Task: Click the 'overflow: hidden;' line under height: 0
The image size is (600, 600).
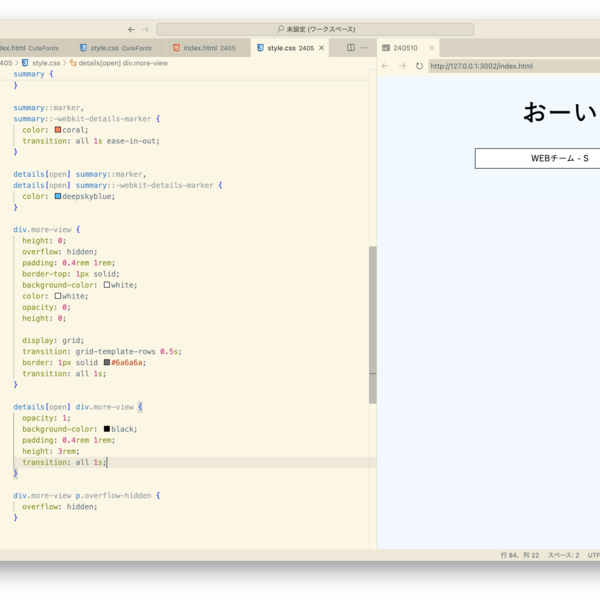Action: pos(60,252)
